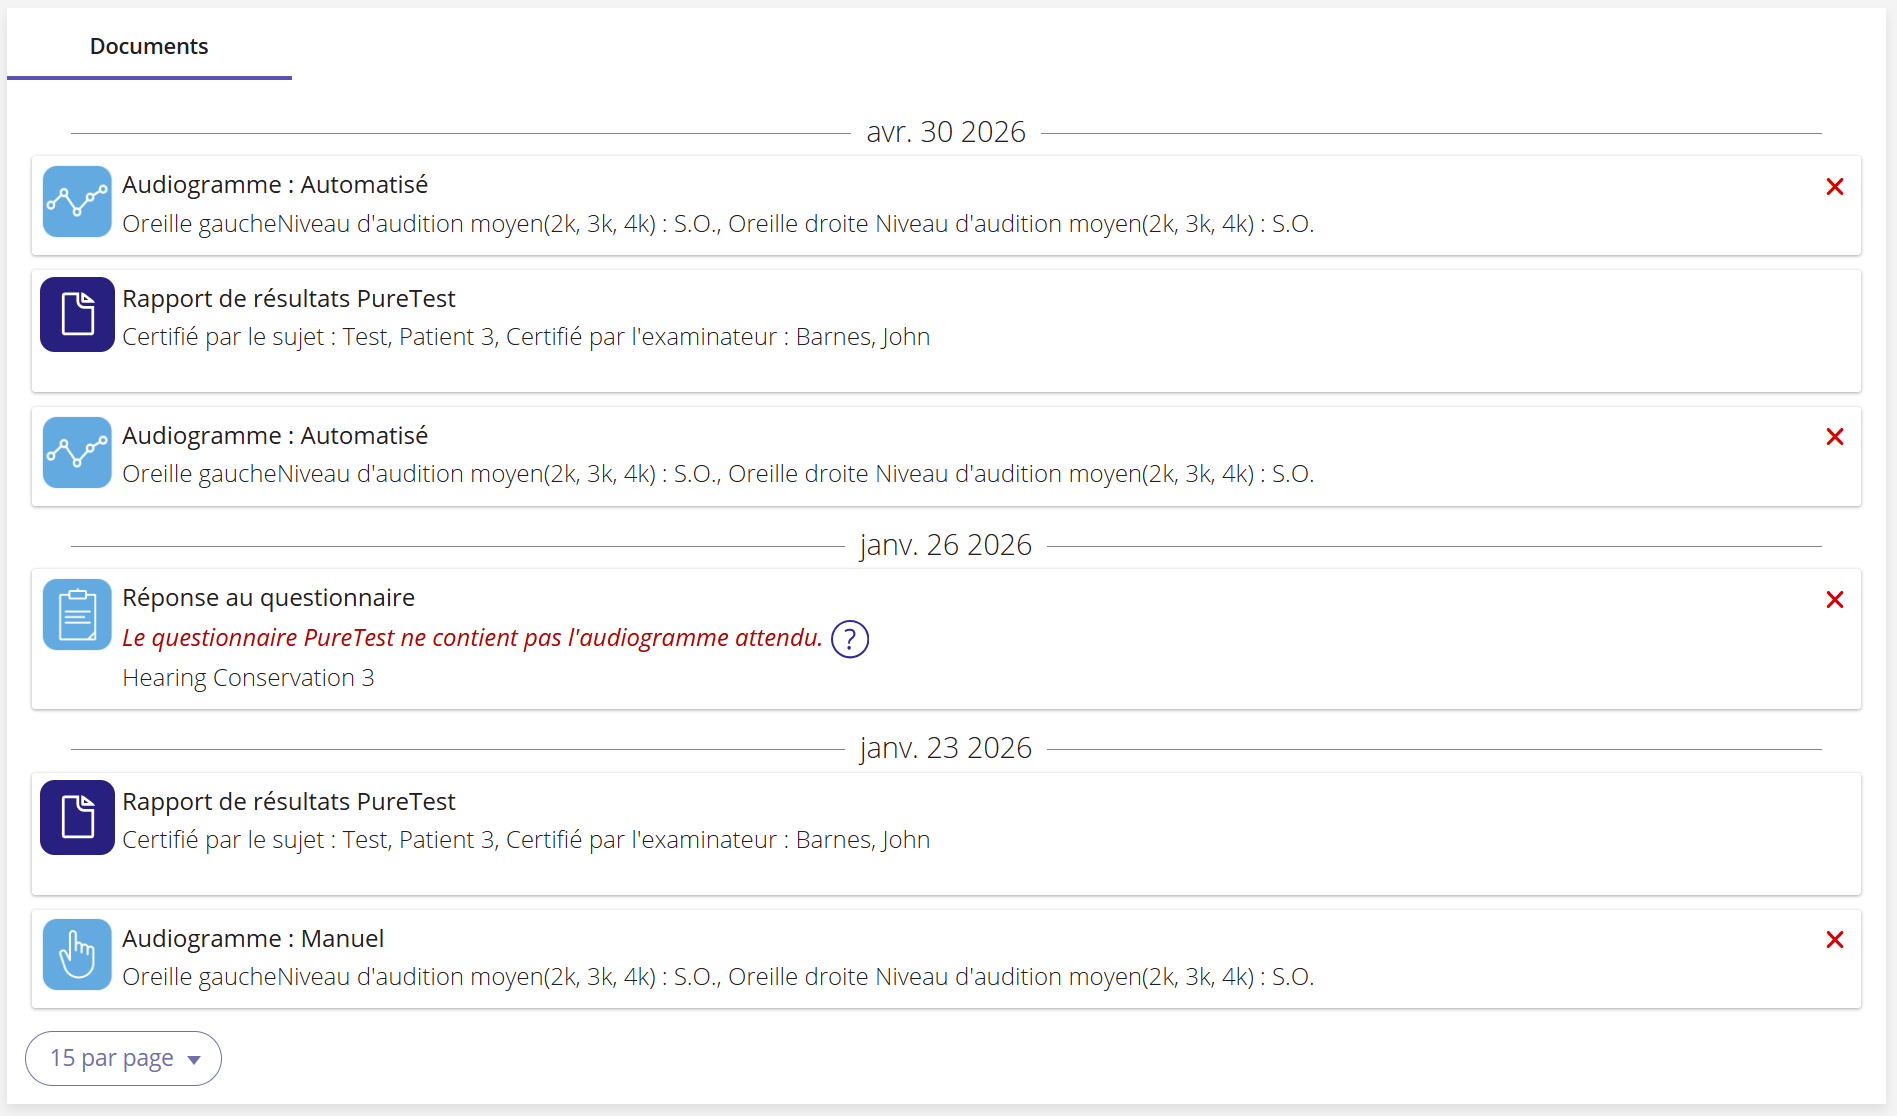Click the janv. 26 2026 date header
Screen dimensions: 1897x1116
click(x=946, y=545)
